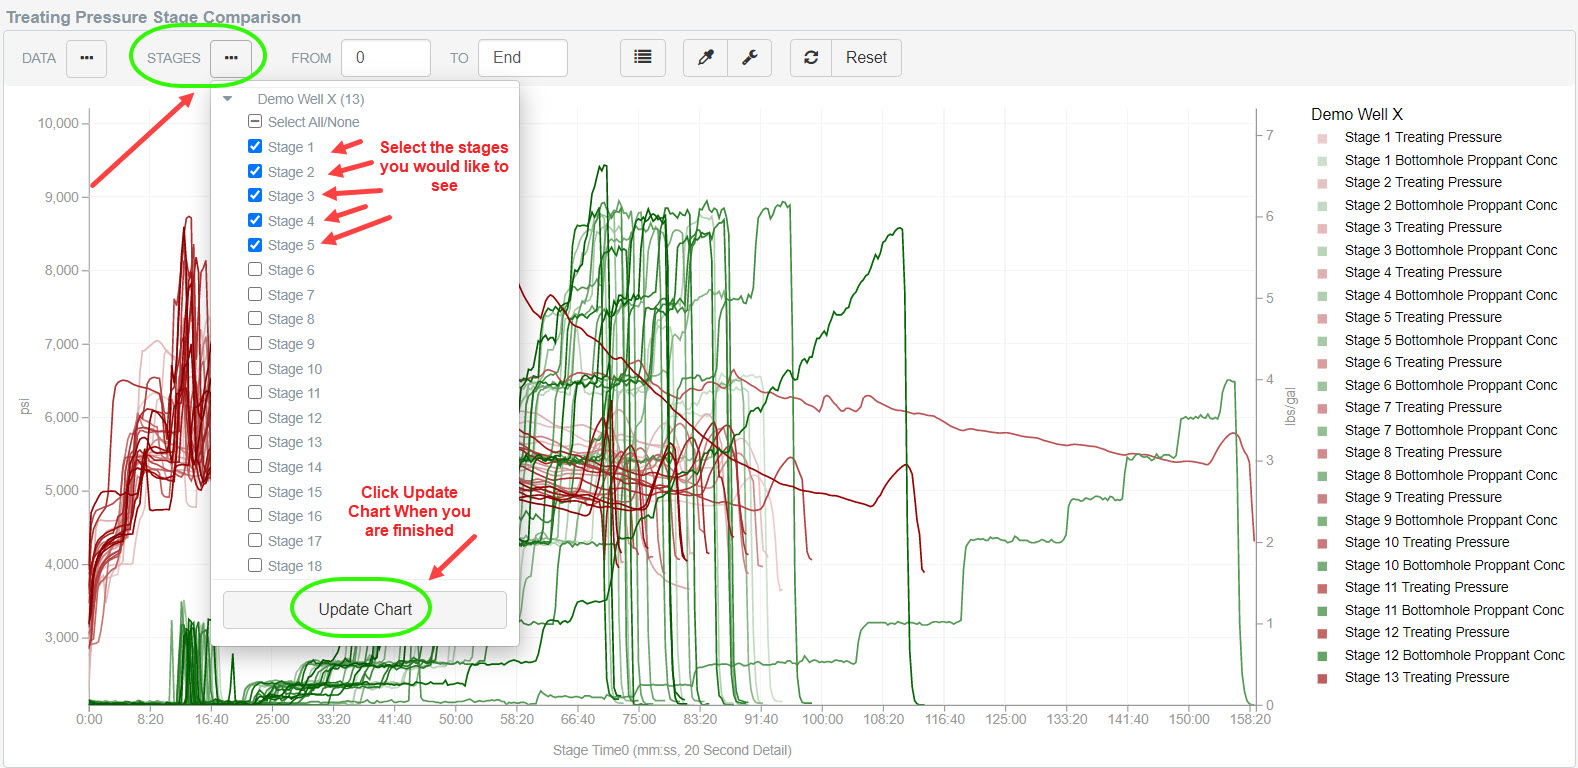
Task: Select the Stage 14 checkbox
Action: [x=255, y=466]
